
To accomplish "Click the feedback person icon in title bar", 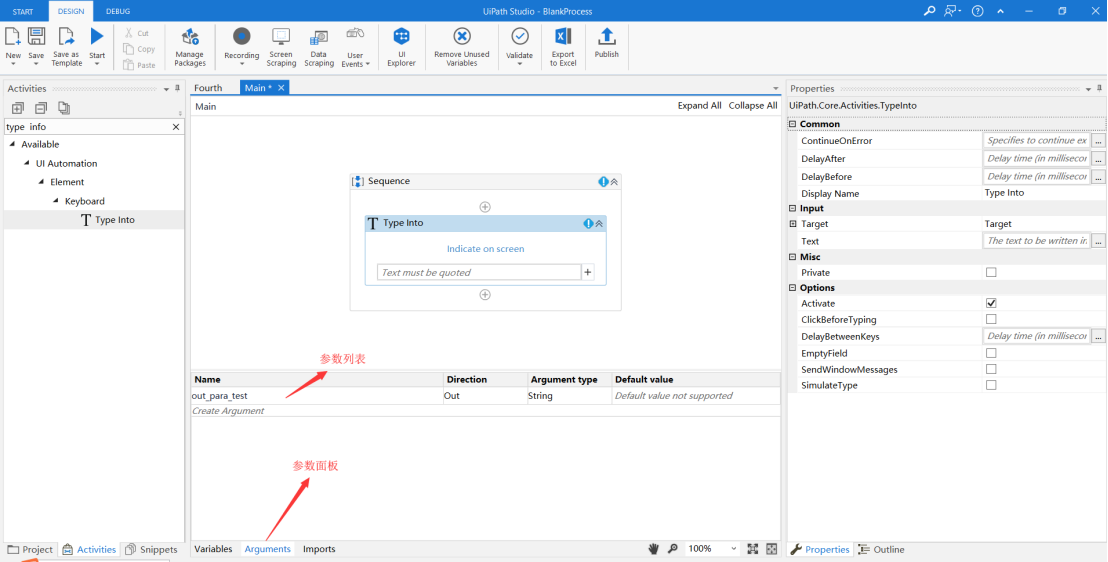I will point(953,11).
